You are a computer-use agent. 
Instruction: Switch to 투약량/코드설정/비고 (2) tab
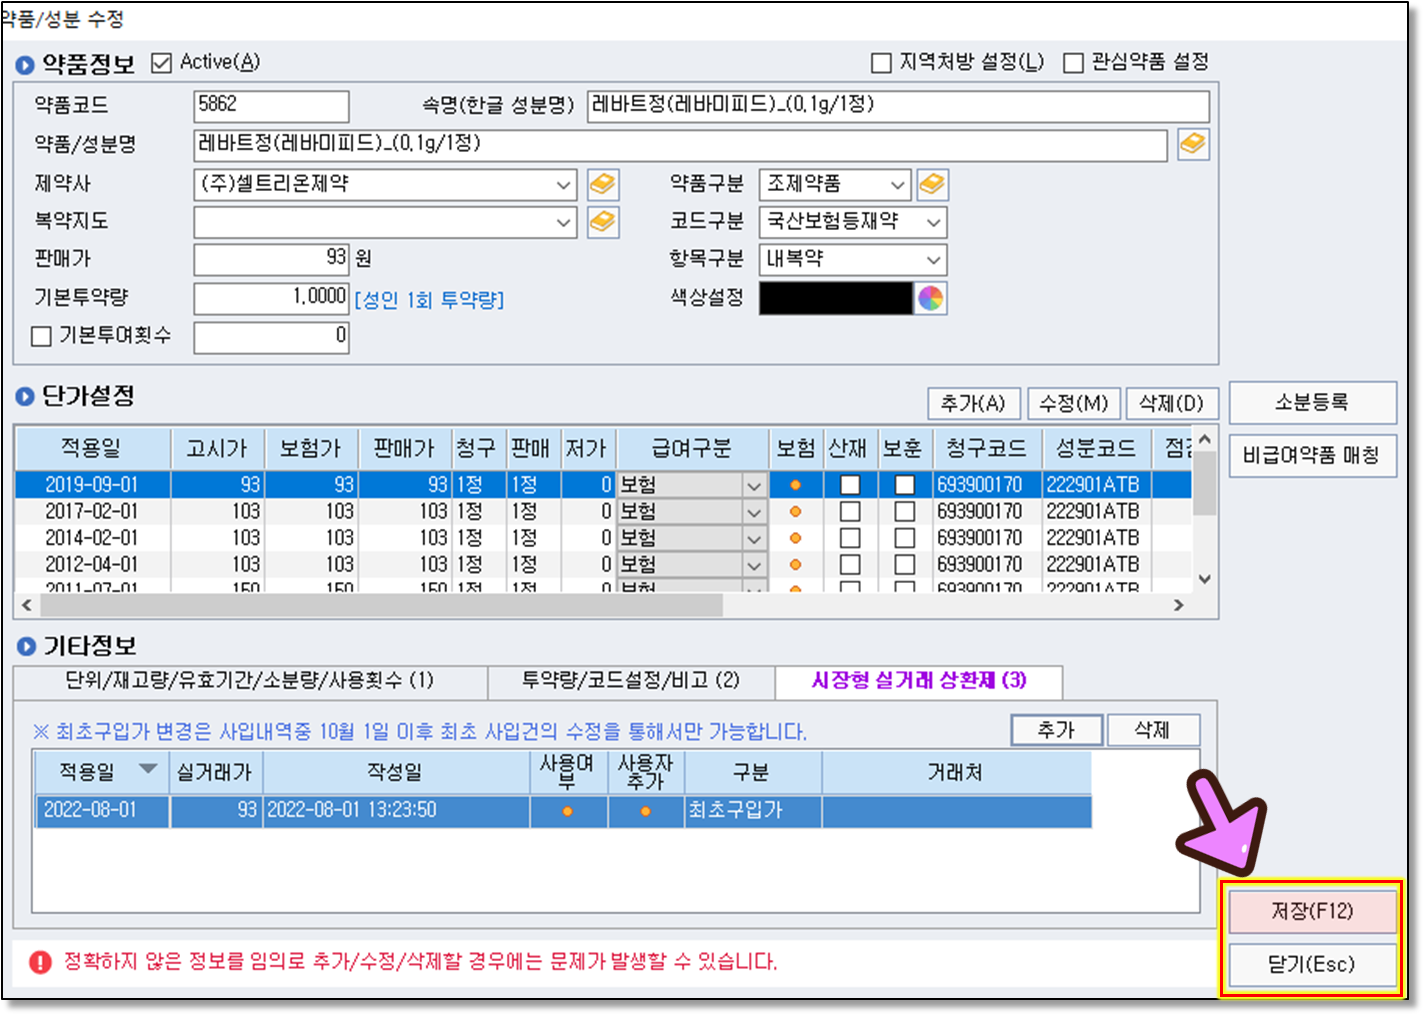(630, 681)
